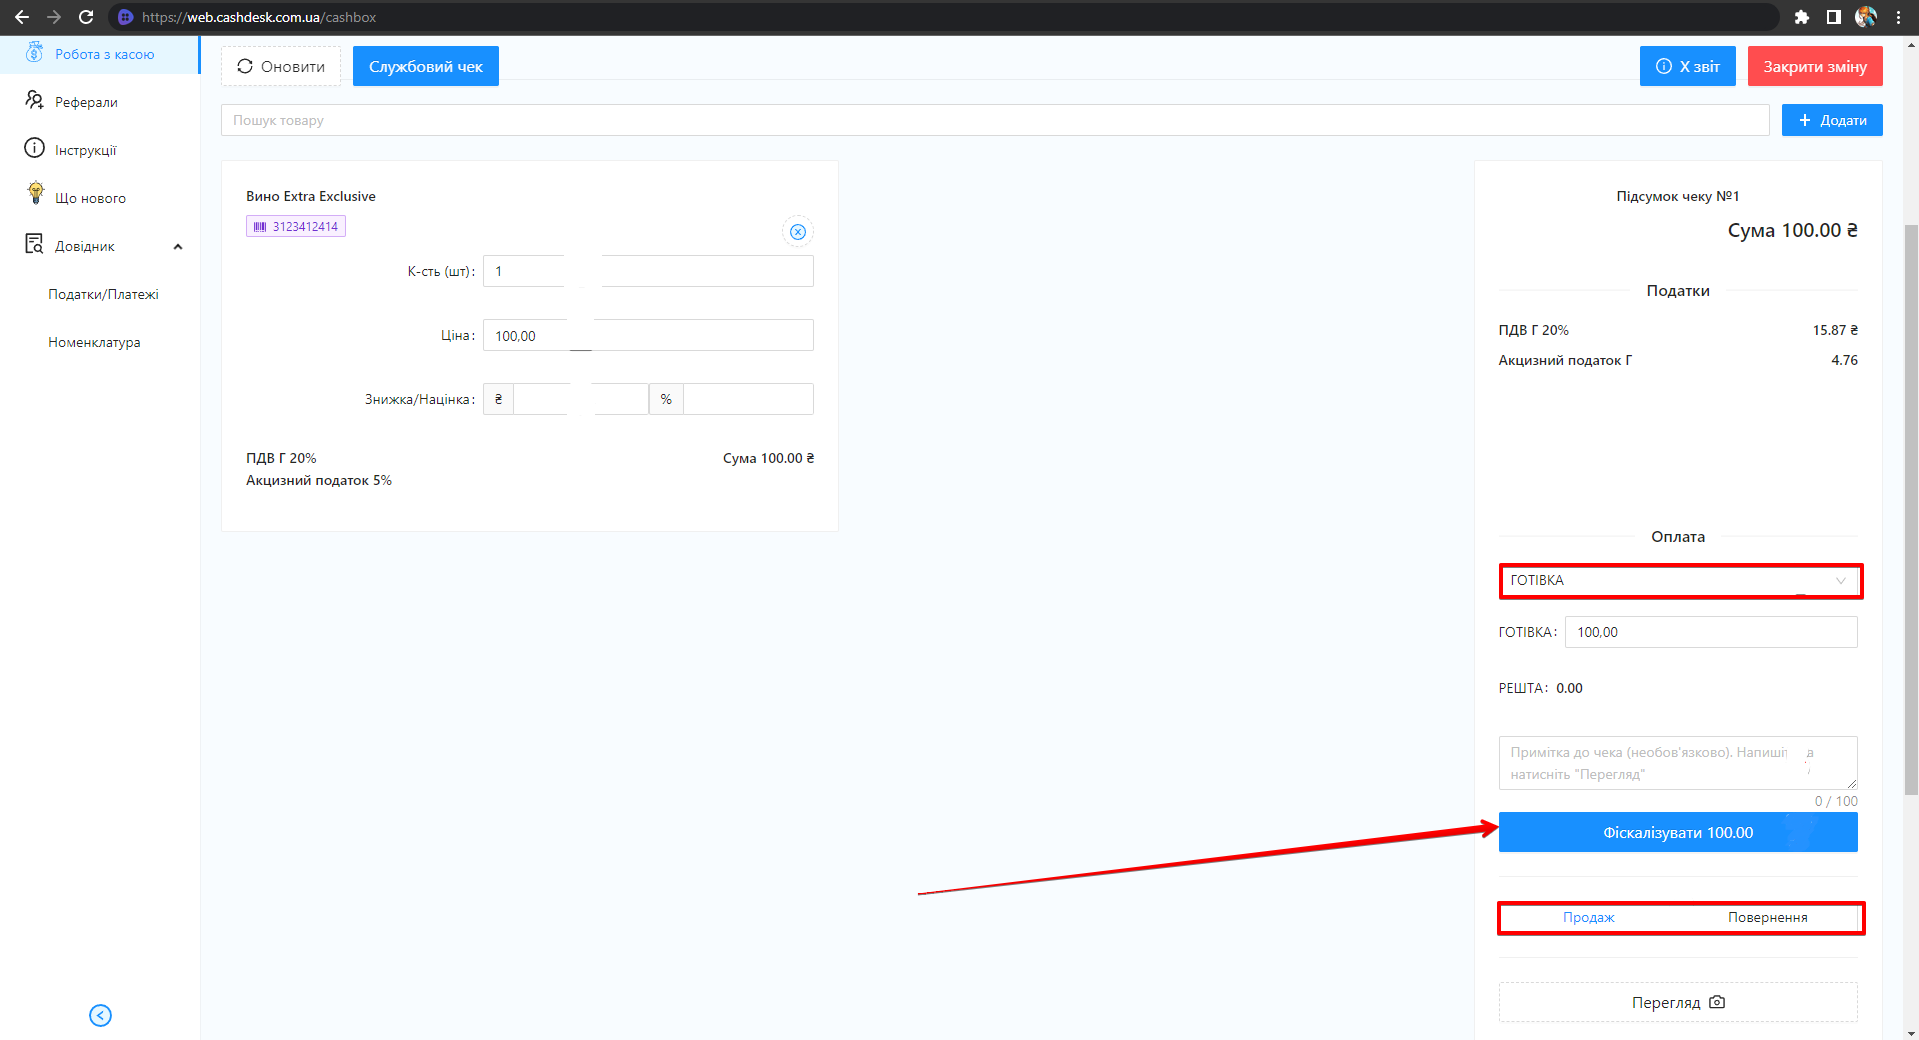Click the Закрити зміну button
Screen dimensions: 1919x1040
coord(1814,67)
